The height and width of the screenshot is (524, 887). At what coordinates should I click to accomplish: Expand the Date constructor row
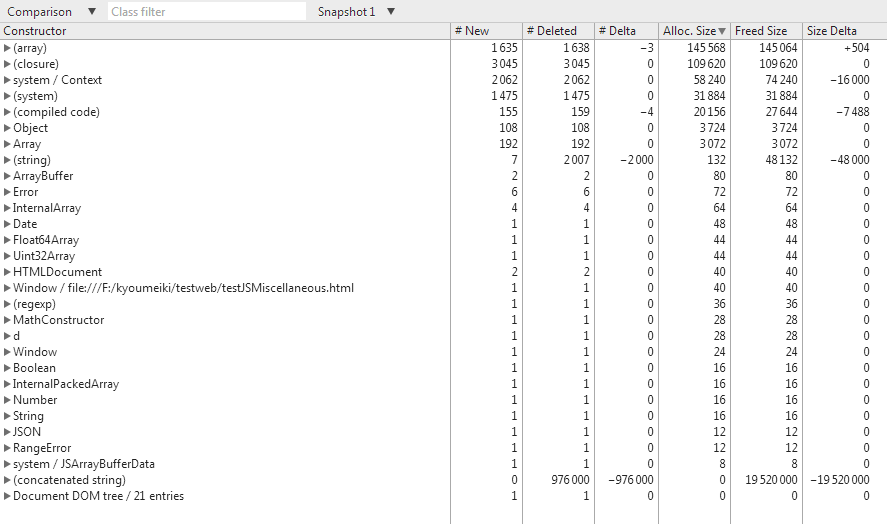coord(7,224)
